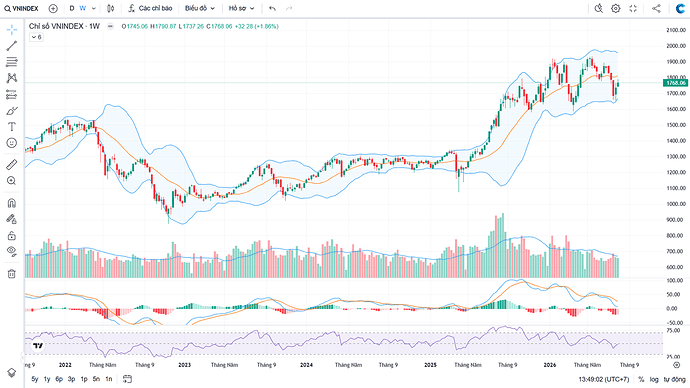Open the VNINDEX symbol search
This screenshot has width=690, height=388.
tap(22, 8)
